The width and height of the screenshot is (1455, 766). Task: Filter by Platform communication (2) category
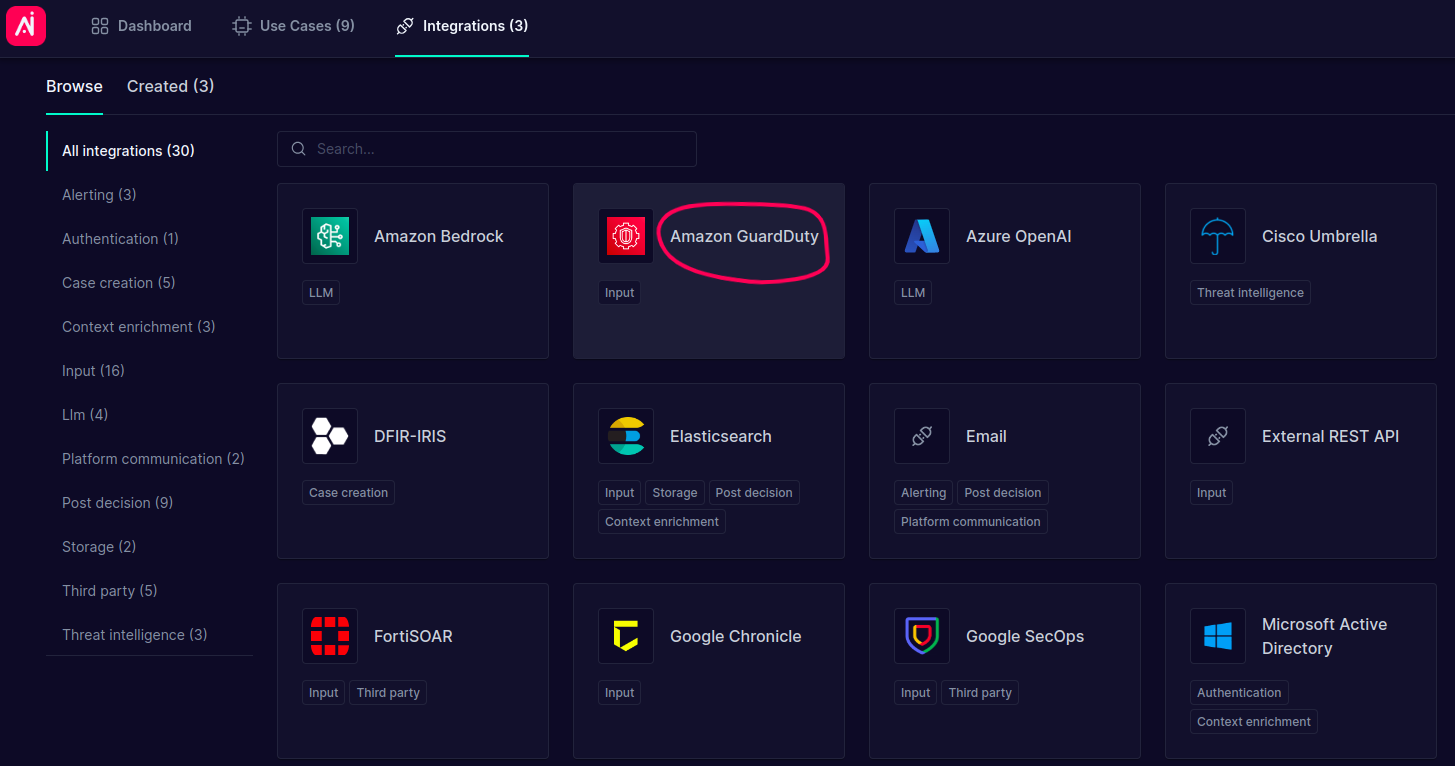(x=153, y=459)
